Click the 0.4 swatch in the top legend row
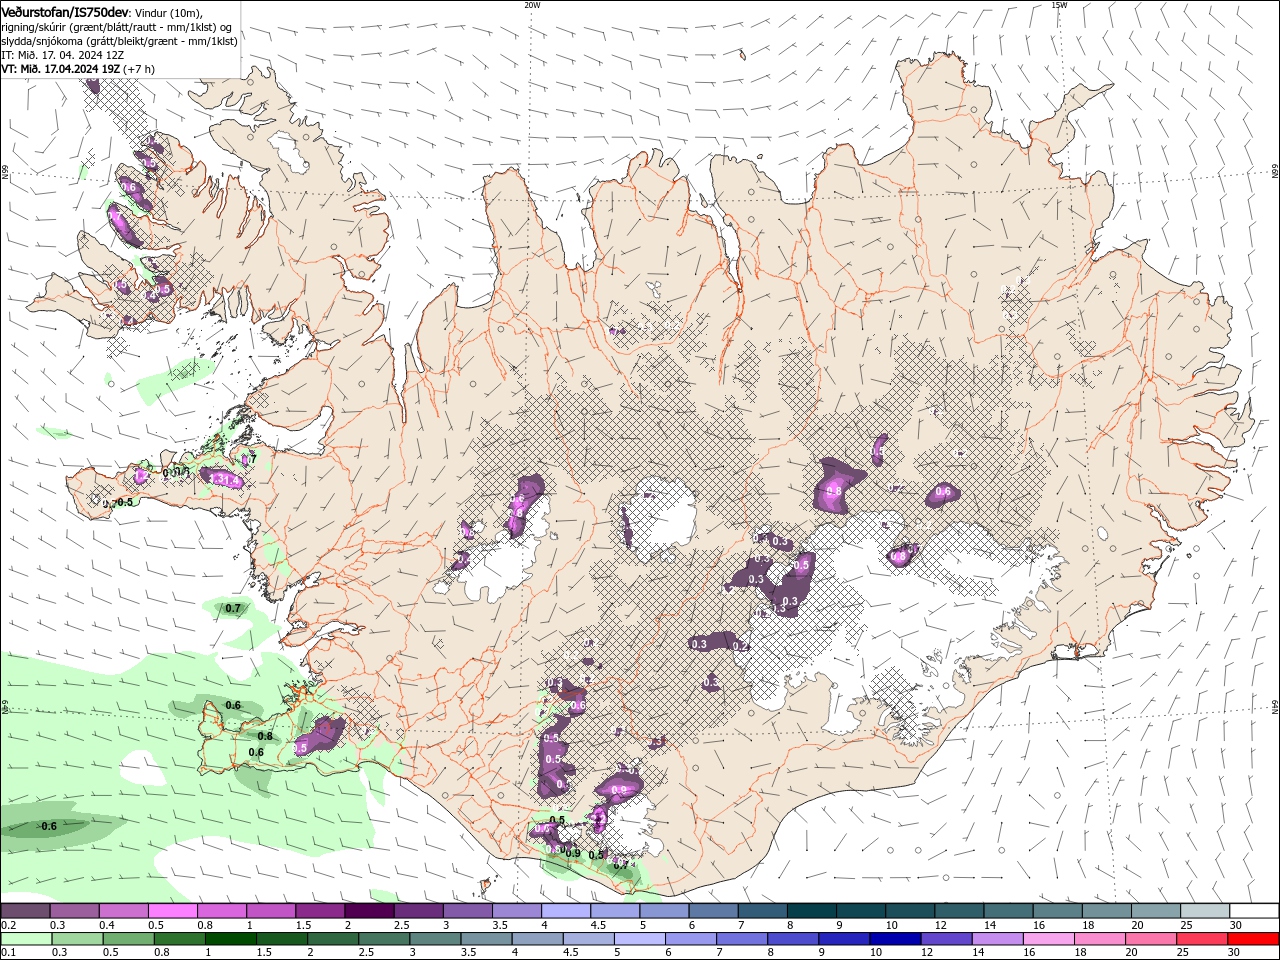This screenshot has width=1280, height=960. click(123, 911)
